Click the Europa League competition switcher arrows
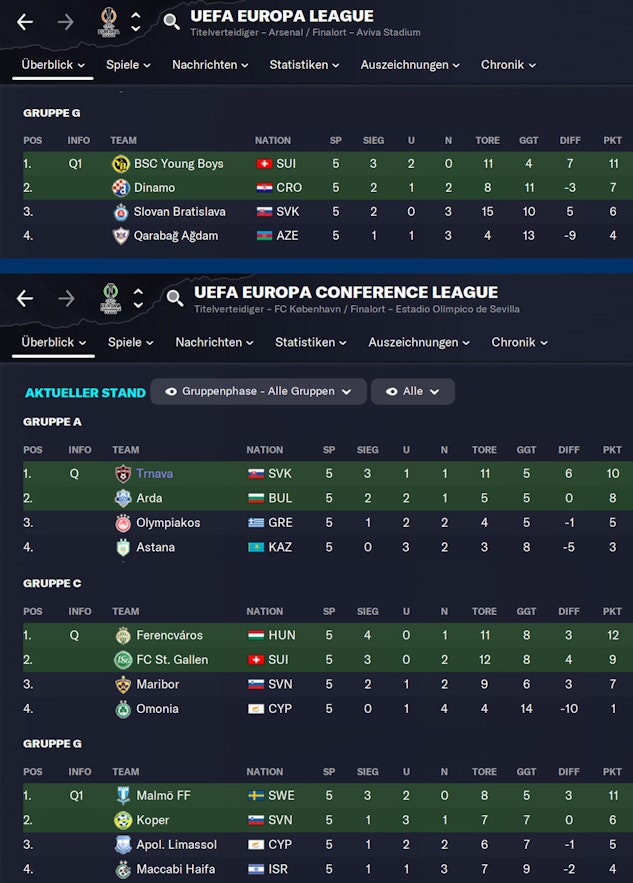The width and height of the screenshot is (633, 883). click(136, 22)
